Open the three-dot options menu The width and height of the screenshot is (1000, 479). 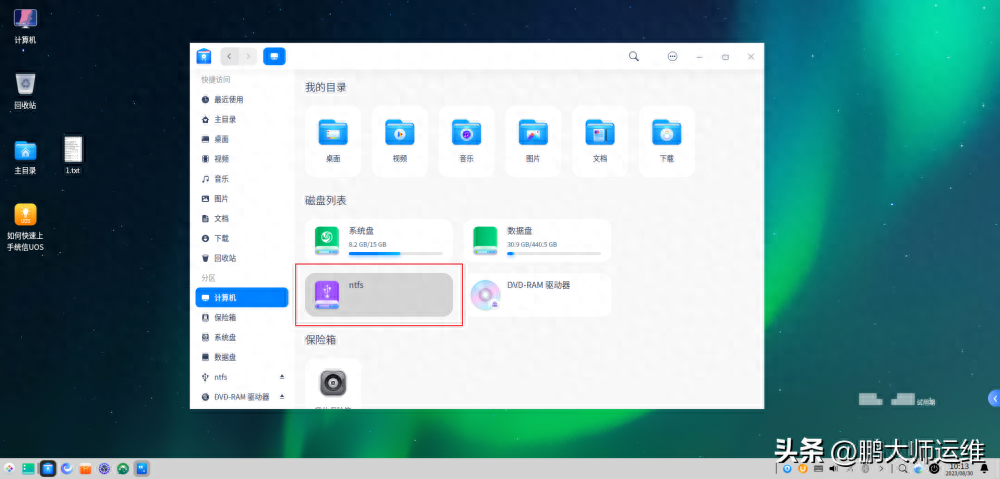[x=672, y=56]
